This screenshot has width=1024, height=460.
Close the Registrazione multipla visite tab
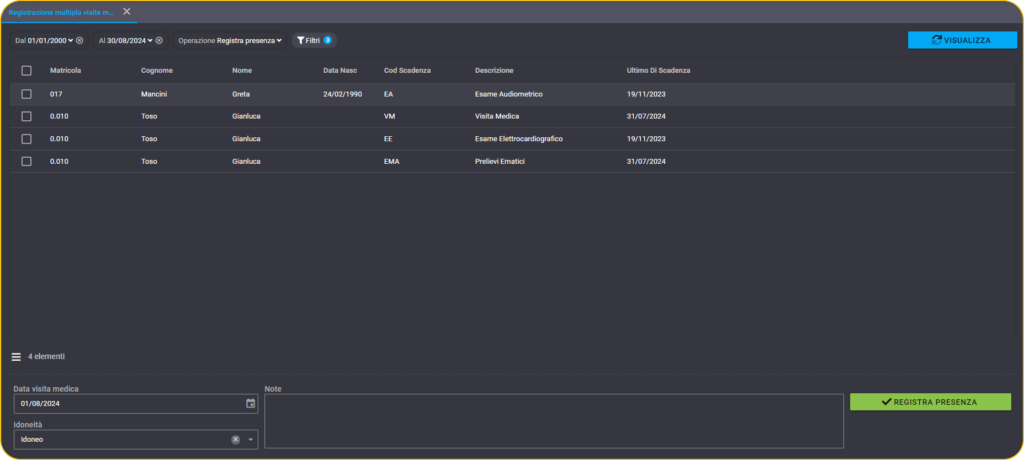(x=127, y=11)
